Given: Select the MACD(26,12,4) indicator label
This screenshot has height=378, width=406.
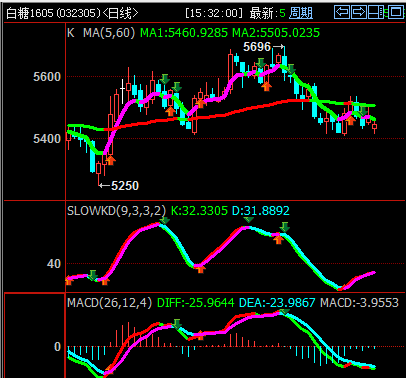Looking at the screenshot, I should (109, 303).
